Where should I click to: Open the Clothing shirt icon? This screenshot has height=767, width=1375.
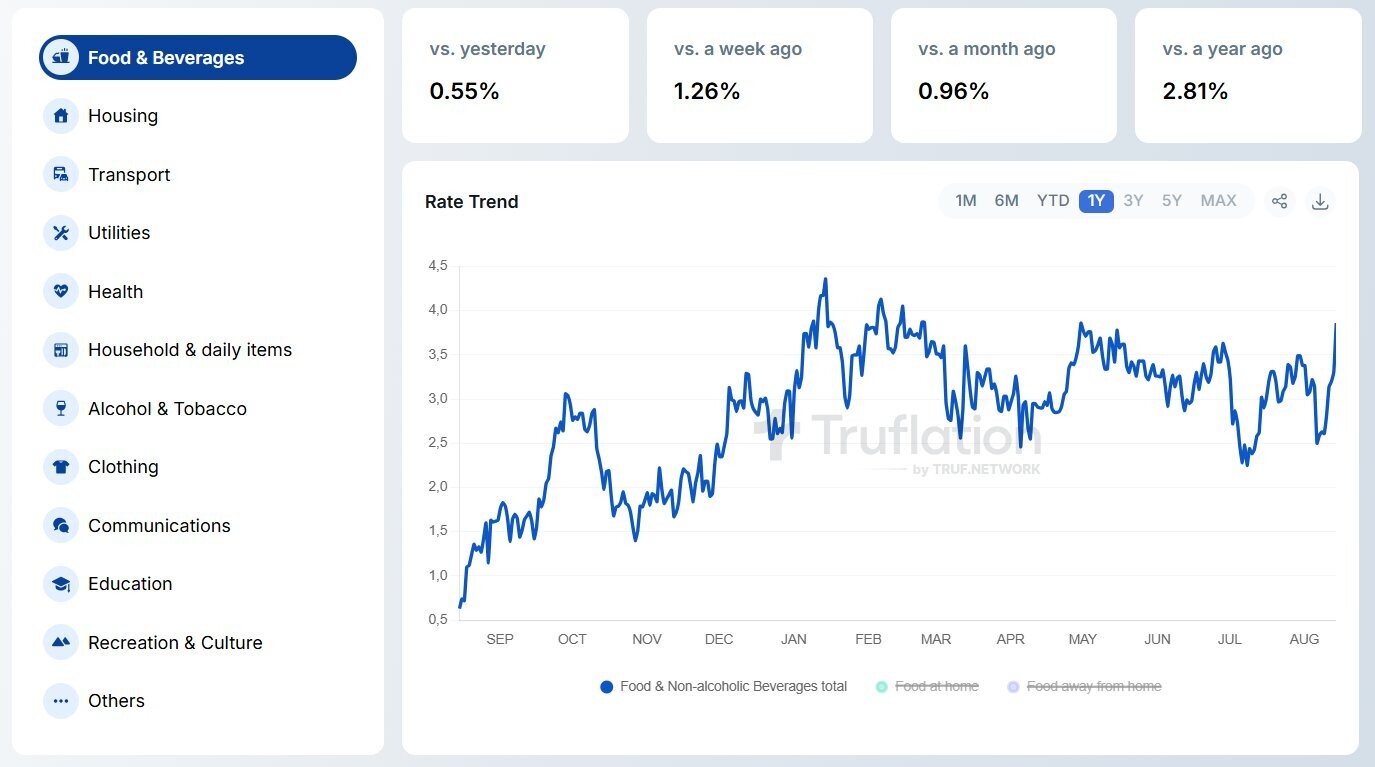tap(61, 467)
